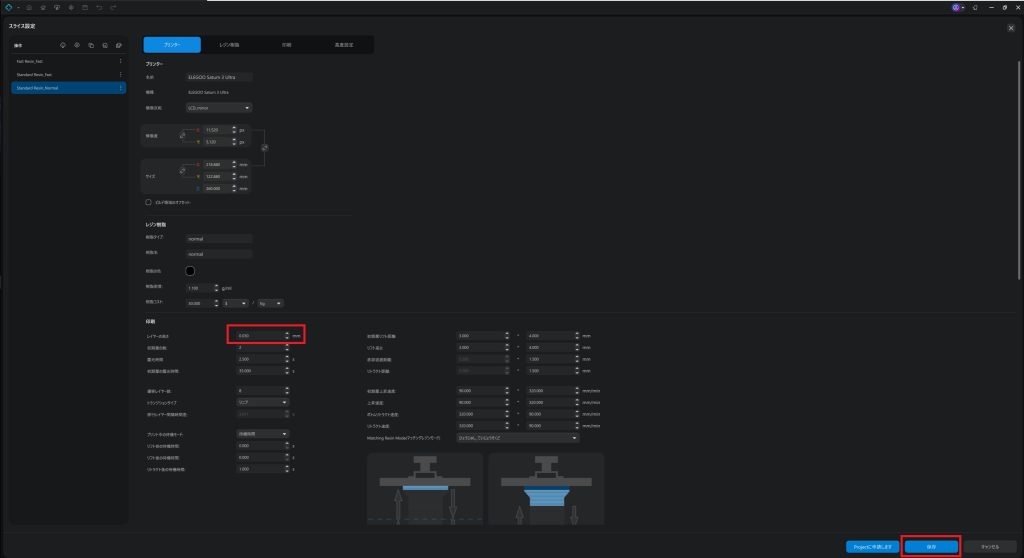
Task: Click the last icon in the profile list header
Action: coord(118,46)
